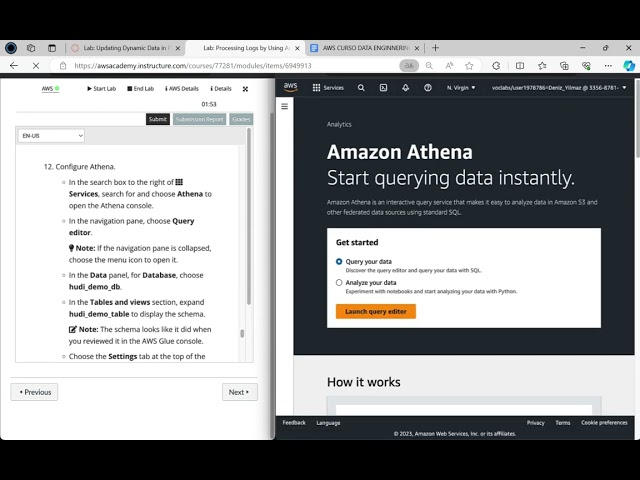640x480 pixels.
Task: Click the AWS status link
Action: tap(51, 89)
